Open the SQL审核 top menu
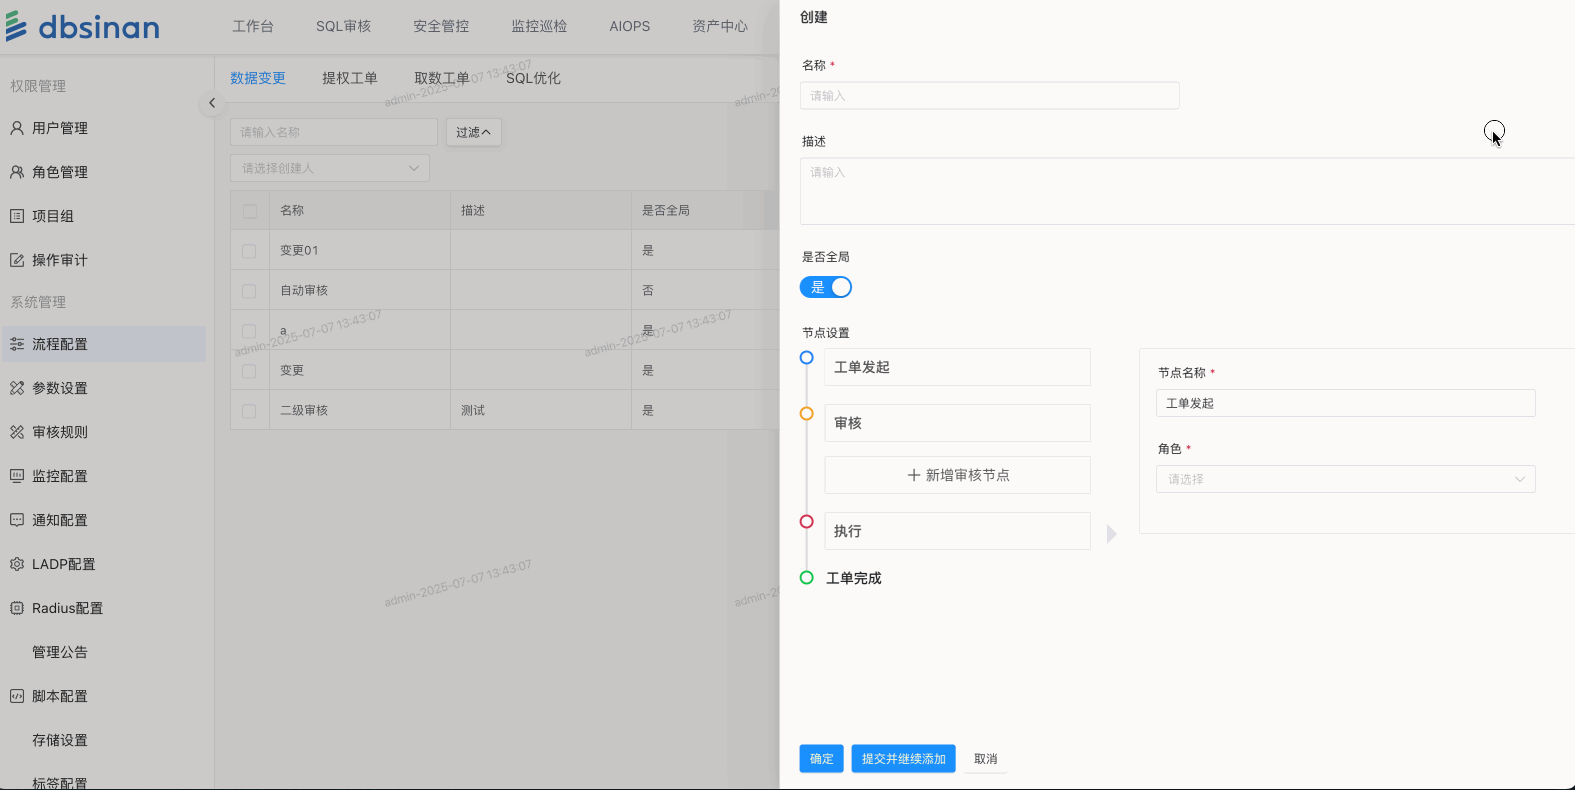Viewport: 1575px width, 790px height. point(343,26)
